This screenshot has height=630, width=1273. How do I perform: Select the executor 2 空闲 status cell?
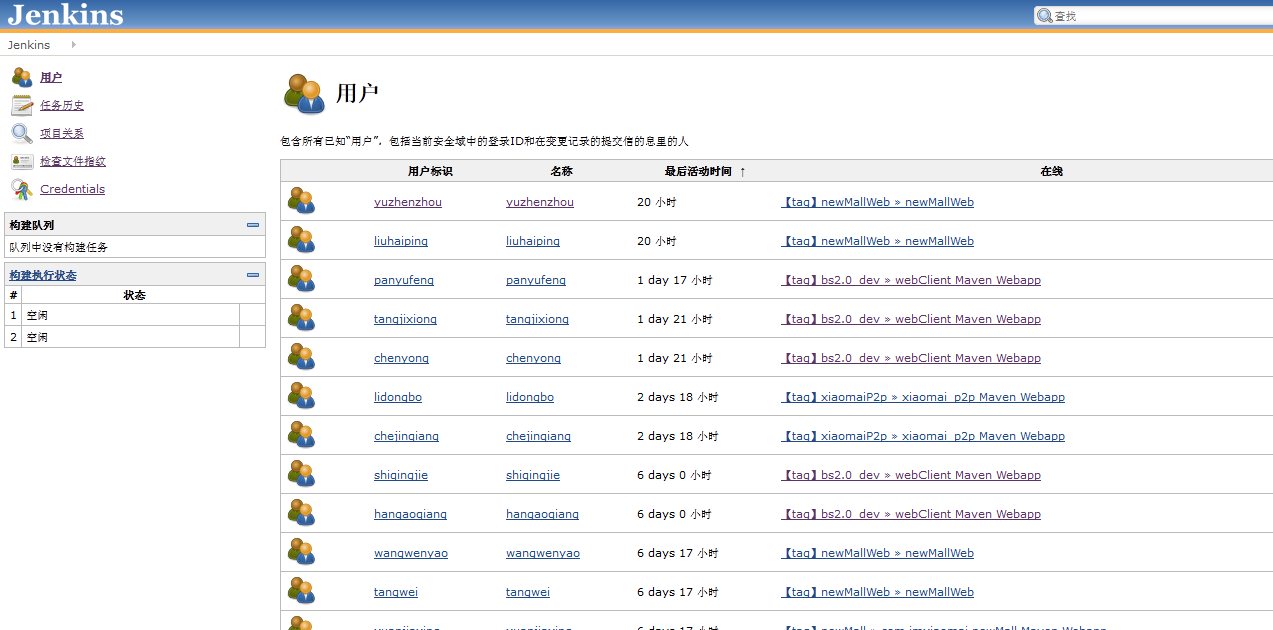click(131, 337)
